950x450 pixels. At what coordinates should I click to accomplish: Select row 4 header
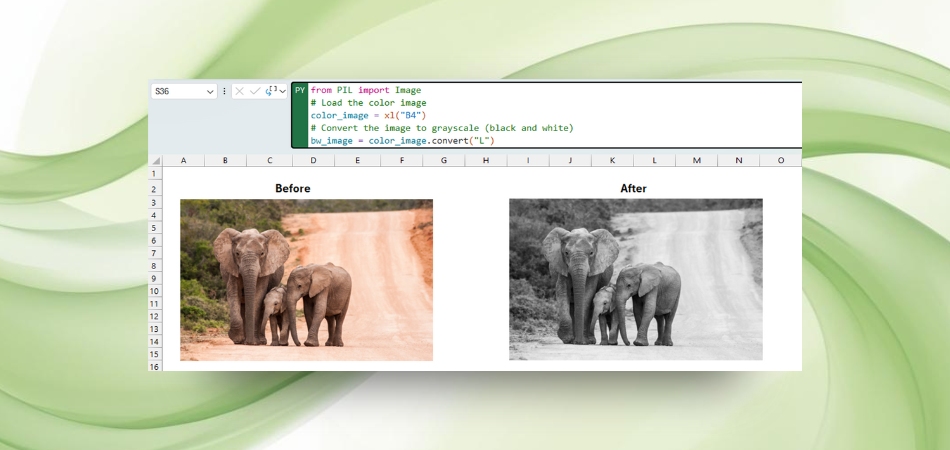tap(155, 215)
